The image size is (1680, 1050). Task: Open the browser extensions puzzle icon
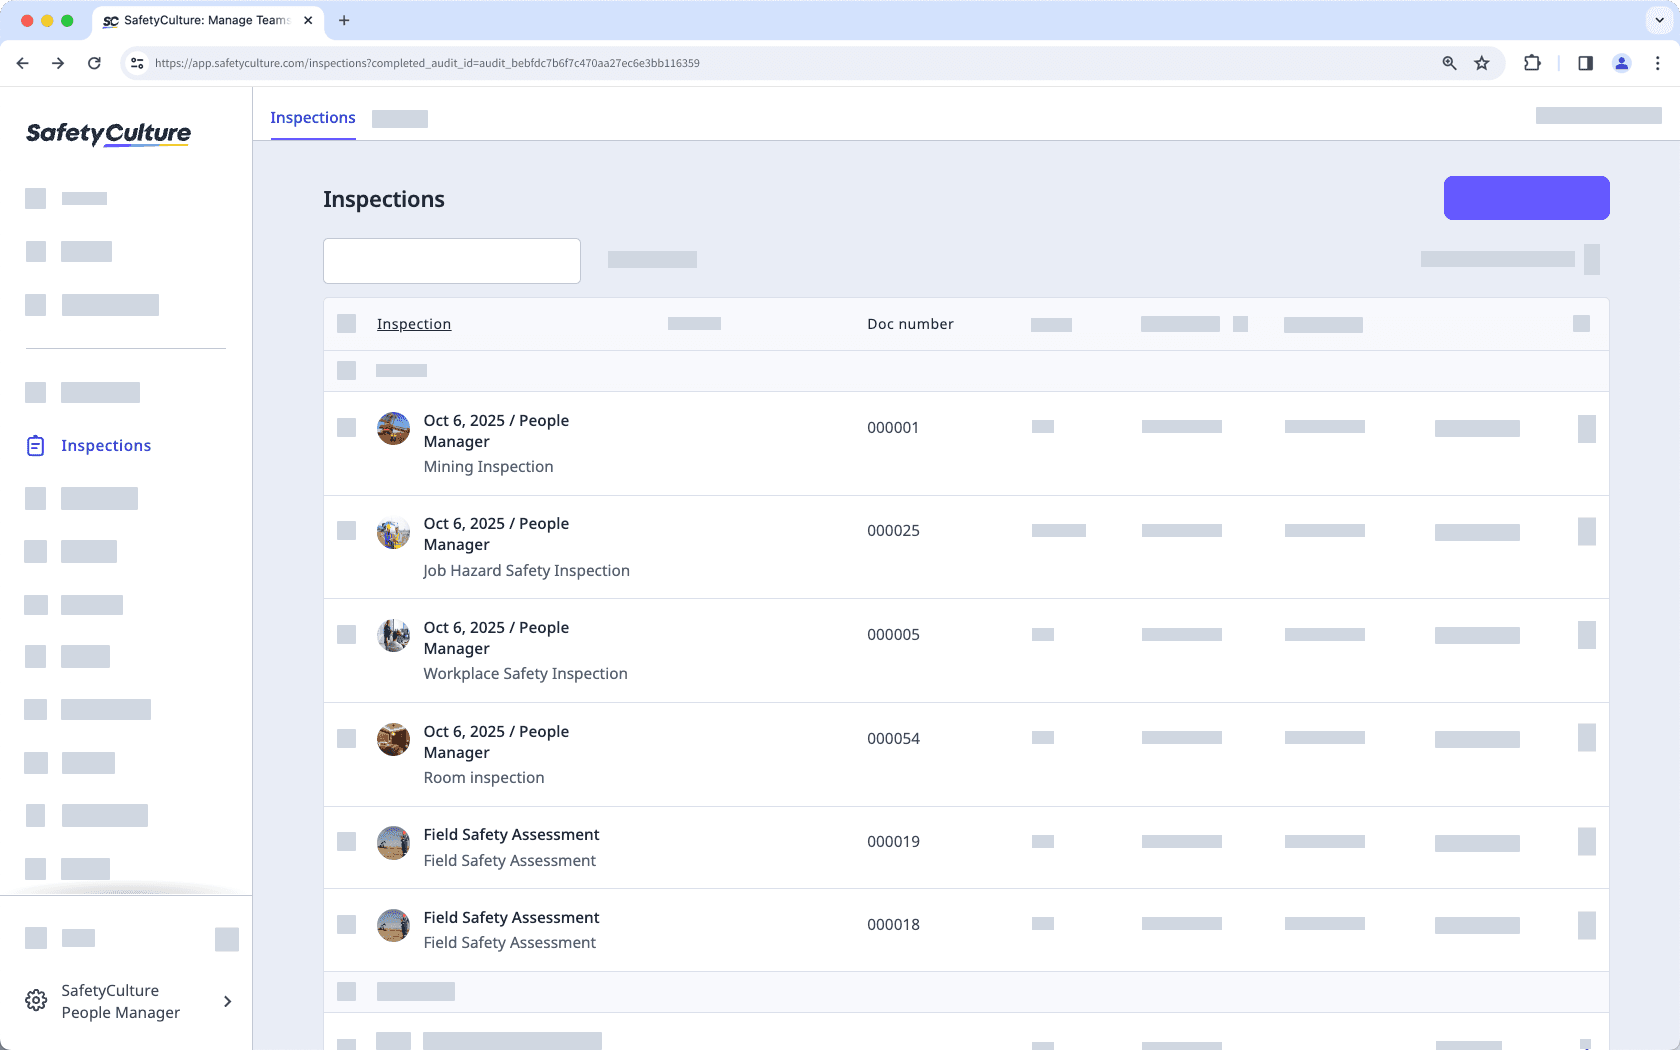click(1531, 62)
